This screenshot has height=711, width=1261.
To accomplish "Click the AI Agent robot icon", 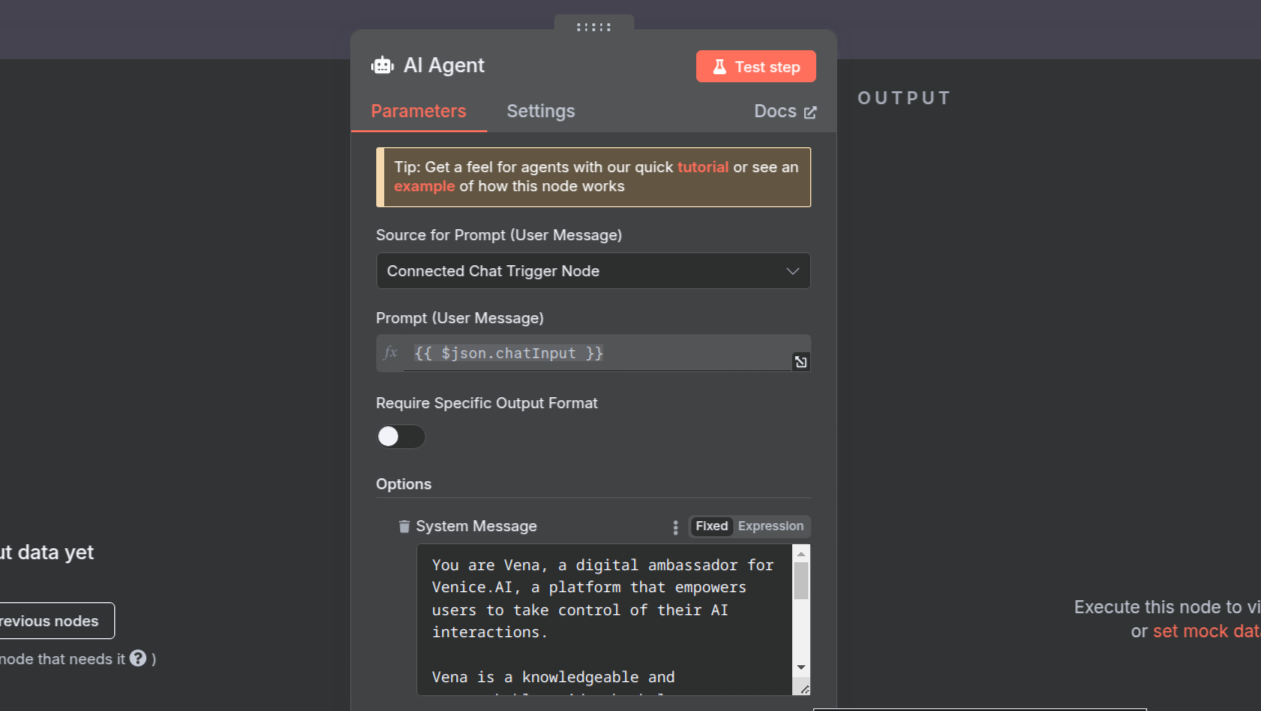I will point(382,66).
